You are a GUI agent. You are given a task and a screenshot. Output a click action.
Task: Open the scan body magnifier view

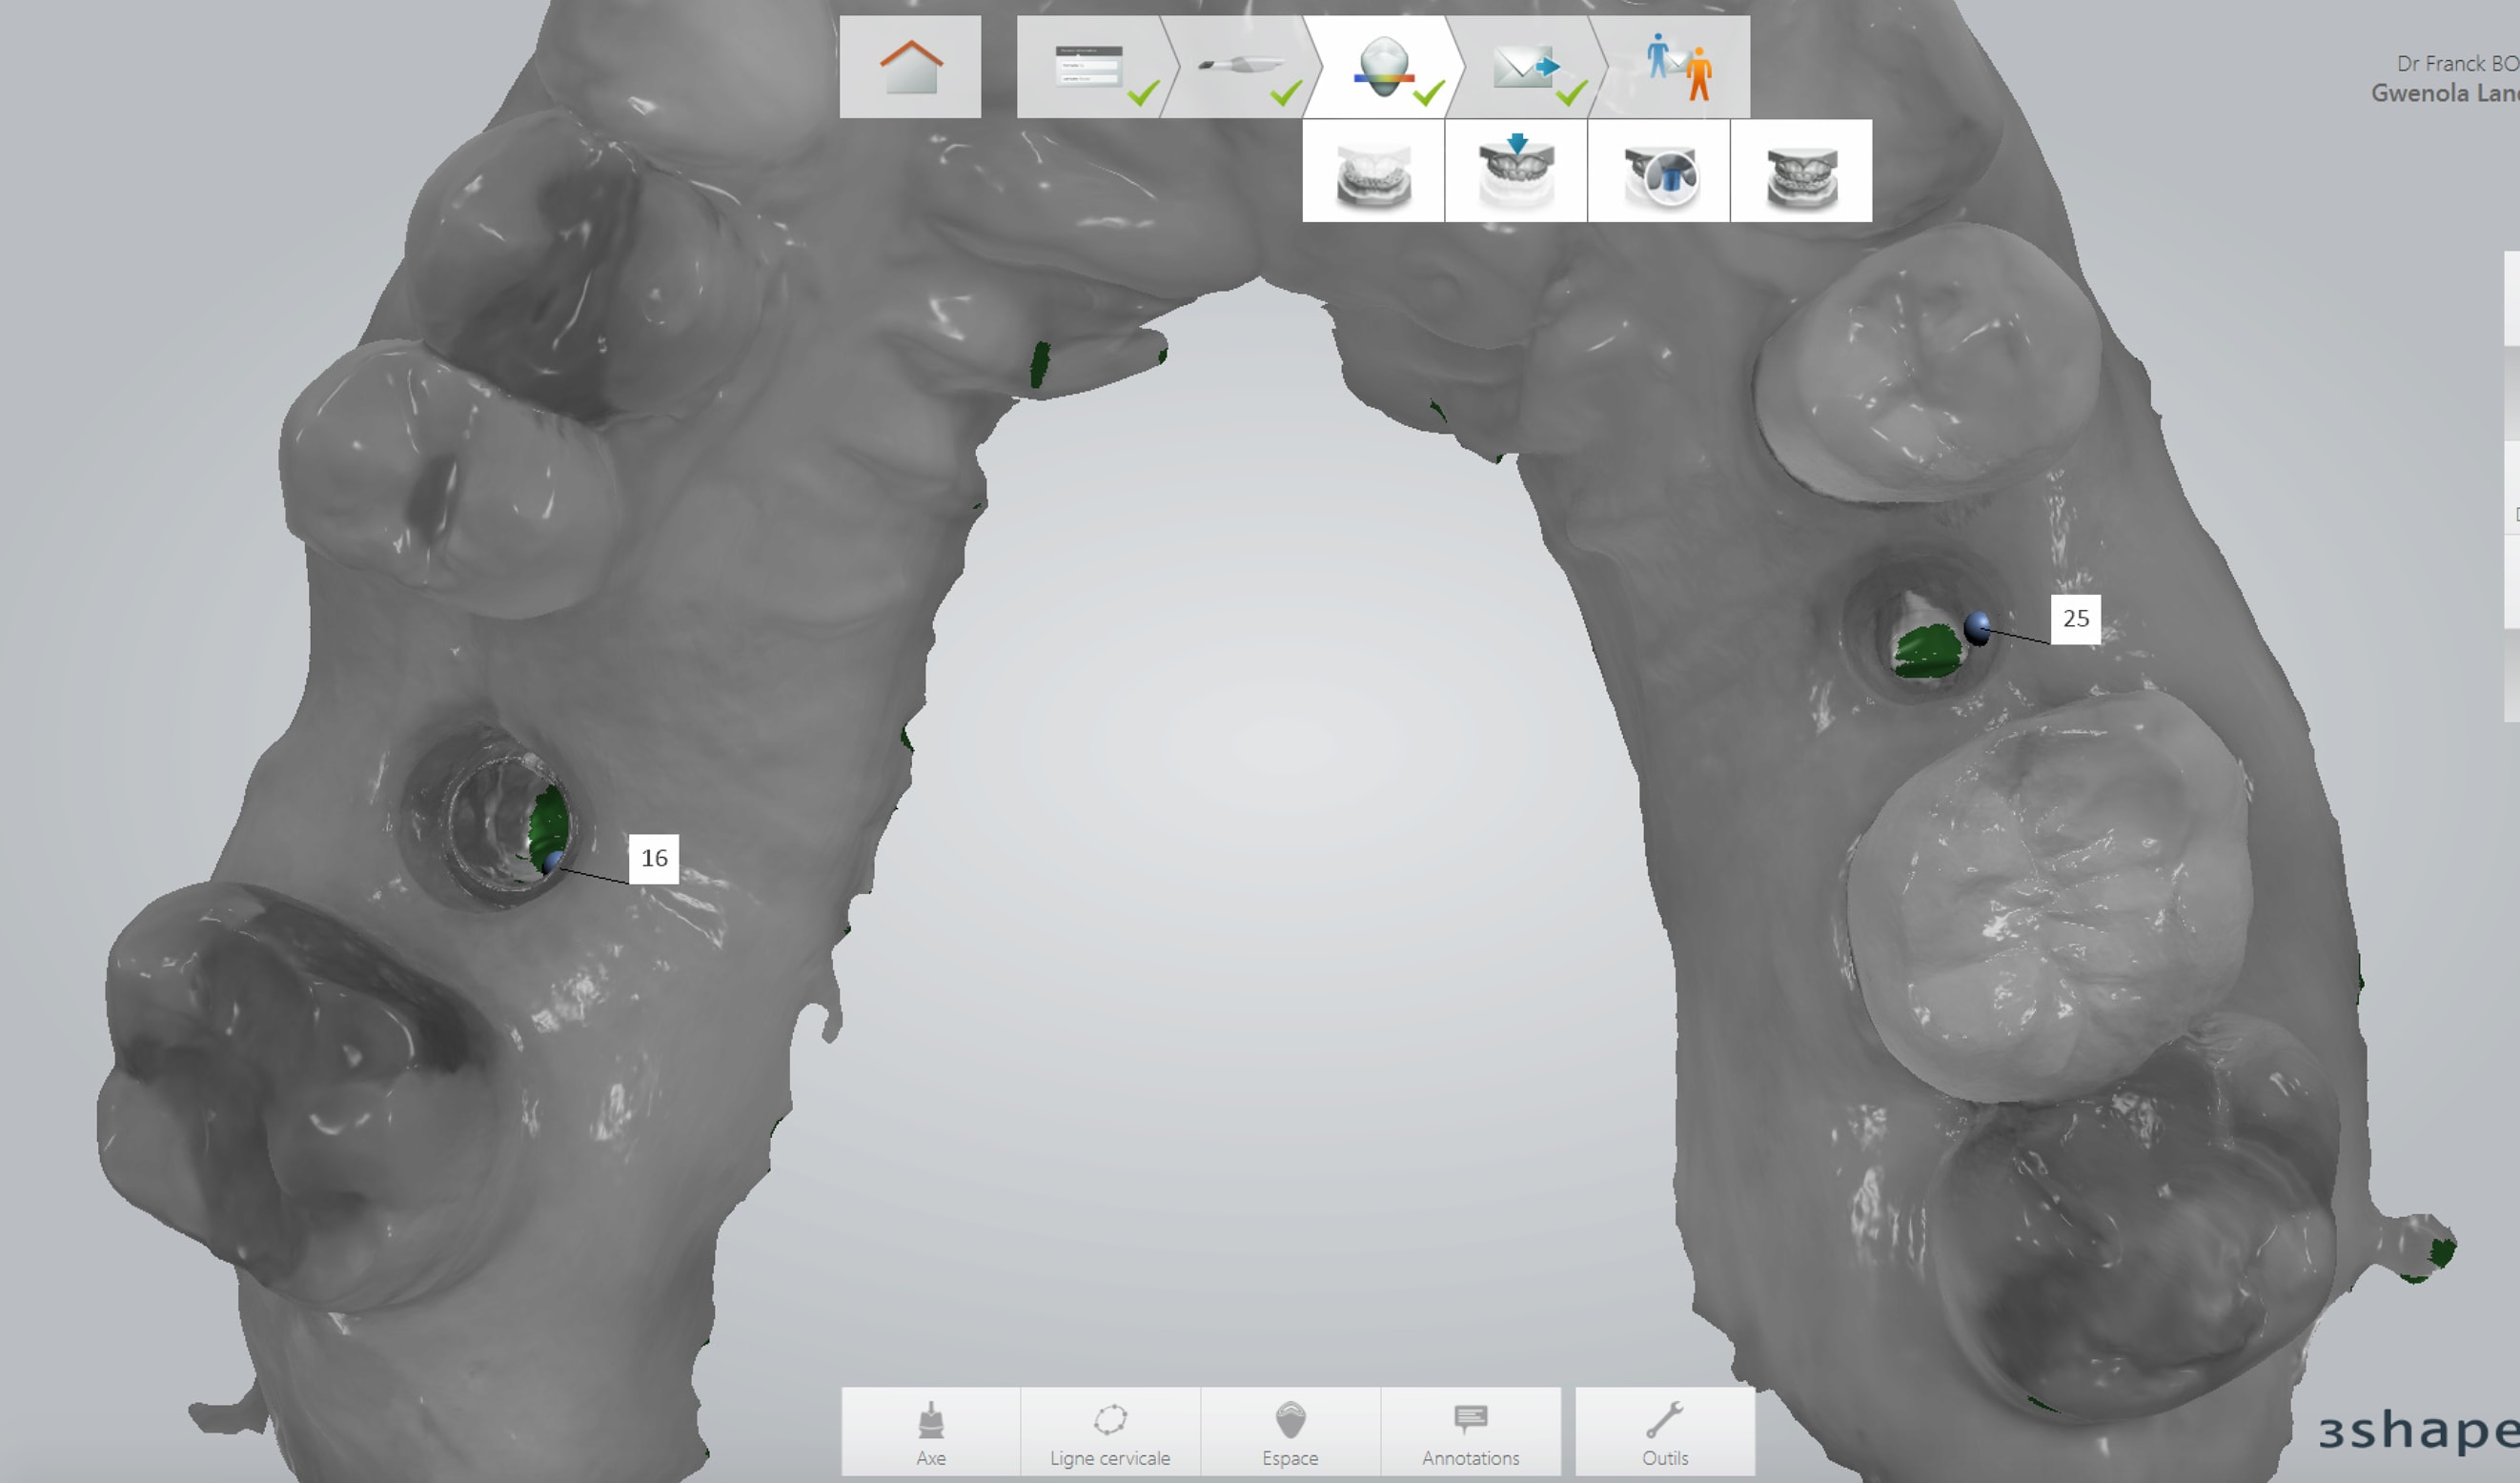tap(1659, 172)
